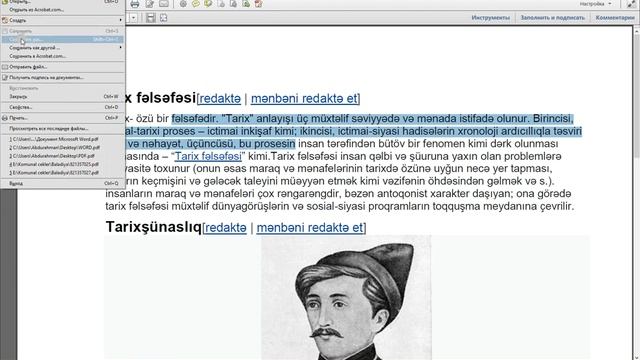Choose Сохранить в Acrobat.com menu item

[x=62, y=56]
